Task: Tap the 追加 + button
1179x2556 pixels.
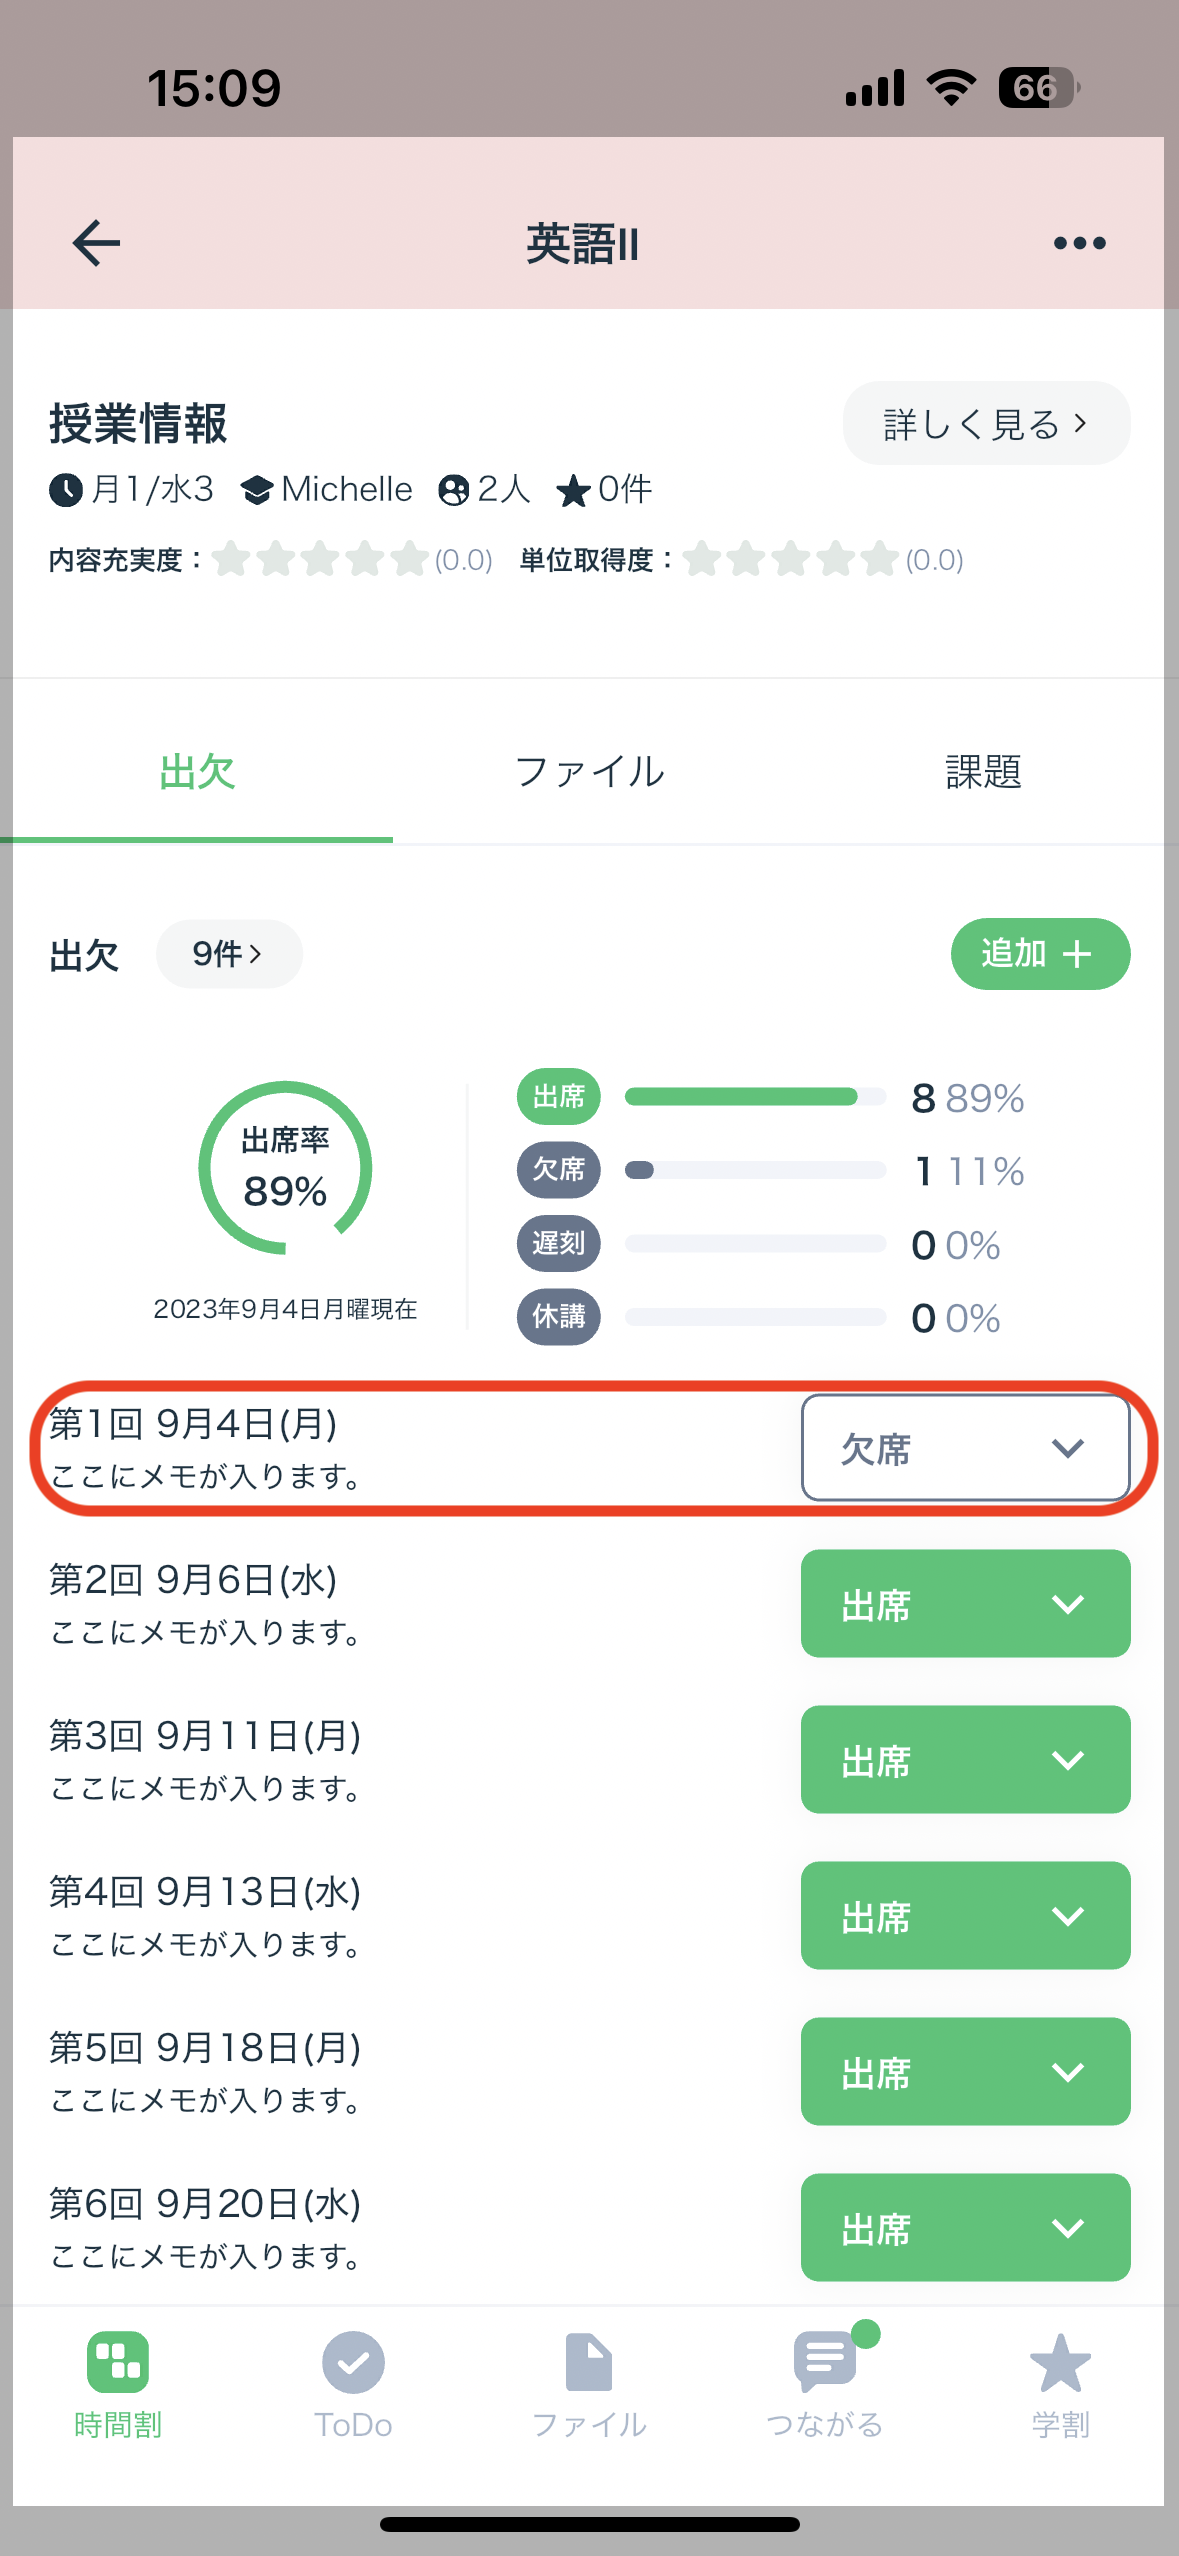Action: (1040, 954)
